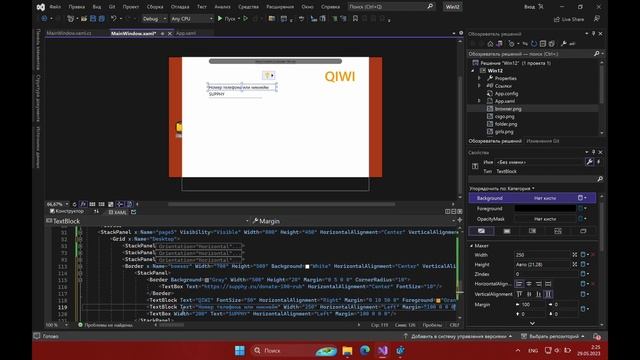The image size is (640, 360).
Task: Open the Сборка menu
Action: point(155,7)
